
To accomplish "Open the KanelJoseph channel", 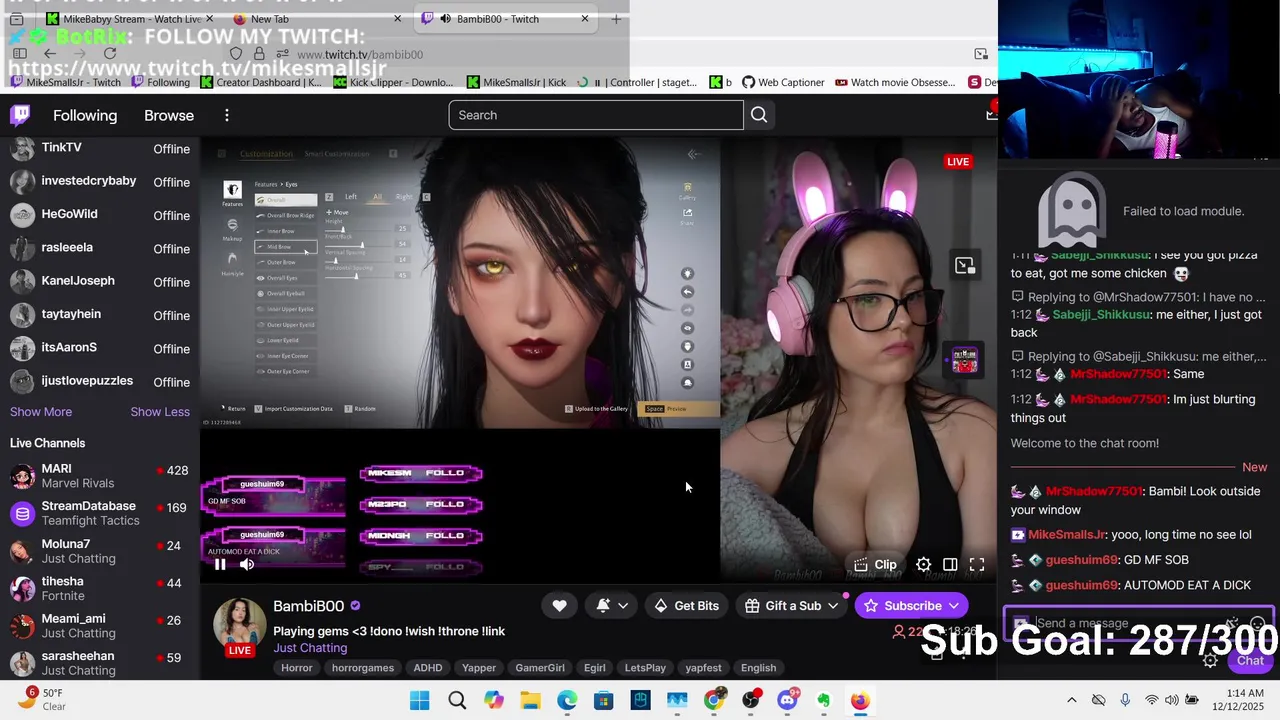I will 100,281.
